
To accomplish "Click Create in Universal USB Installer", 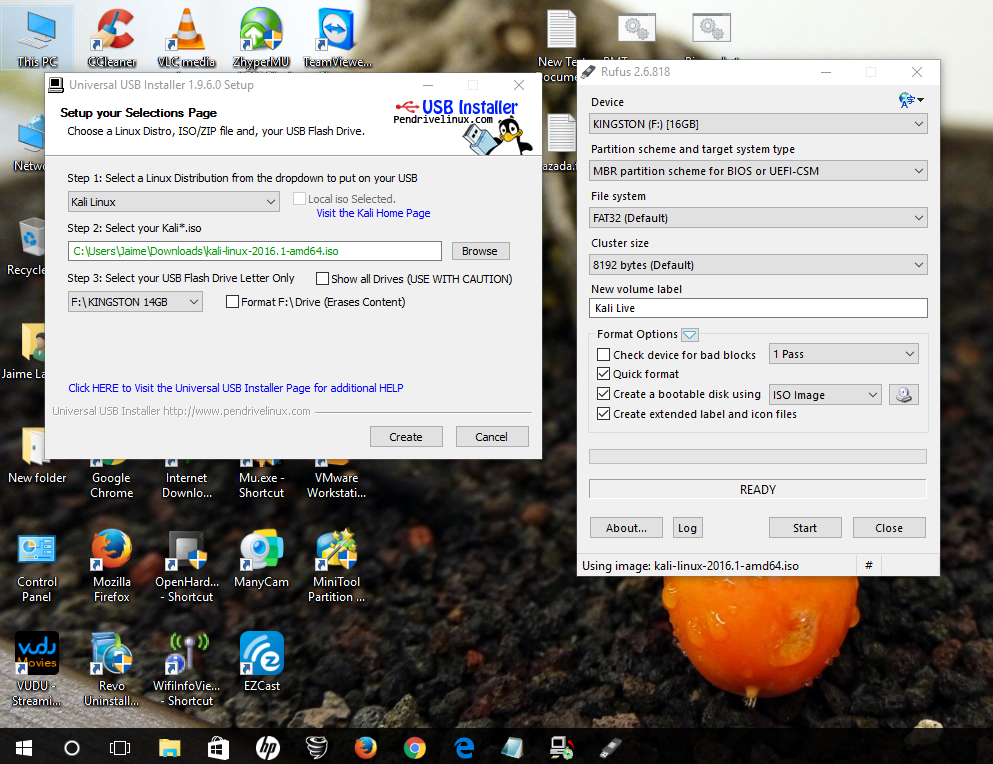I will [x=406, y=436].
